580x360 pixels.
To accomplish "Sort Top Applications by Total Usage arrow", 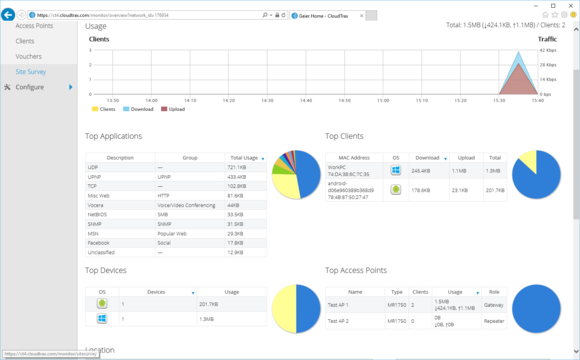I will tap(263, 159).
